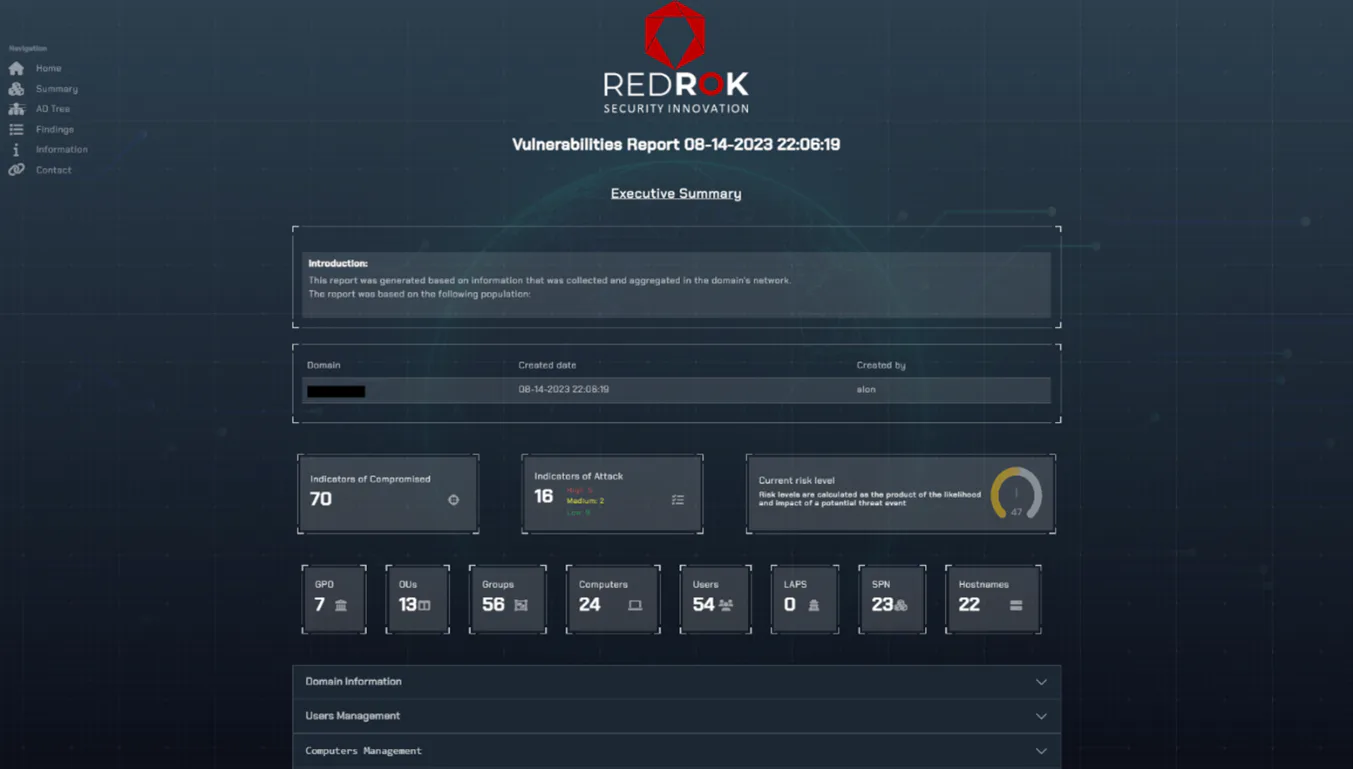Click the Computers laptop icon

pyautogui.click(x=635, y=605)
